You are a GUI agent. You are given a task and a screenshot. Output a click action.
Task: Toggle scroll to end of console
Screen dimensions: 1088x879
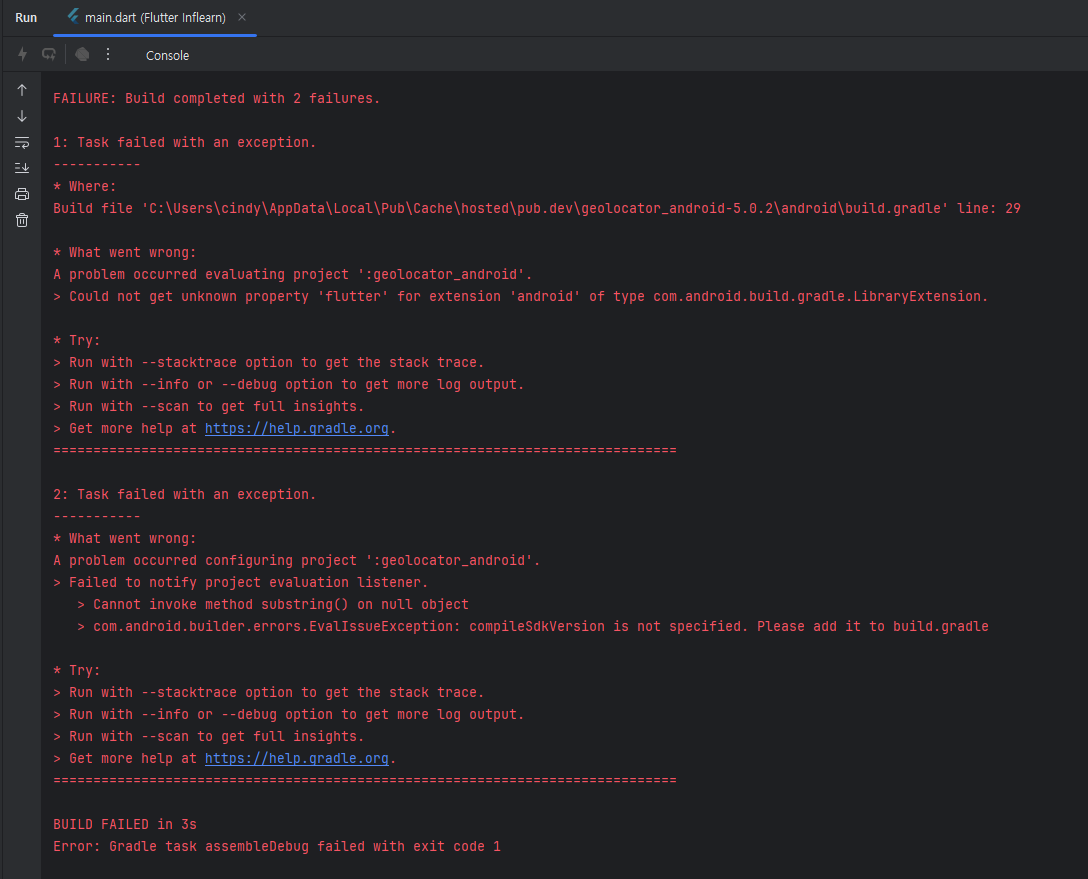[22, 168]
